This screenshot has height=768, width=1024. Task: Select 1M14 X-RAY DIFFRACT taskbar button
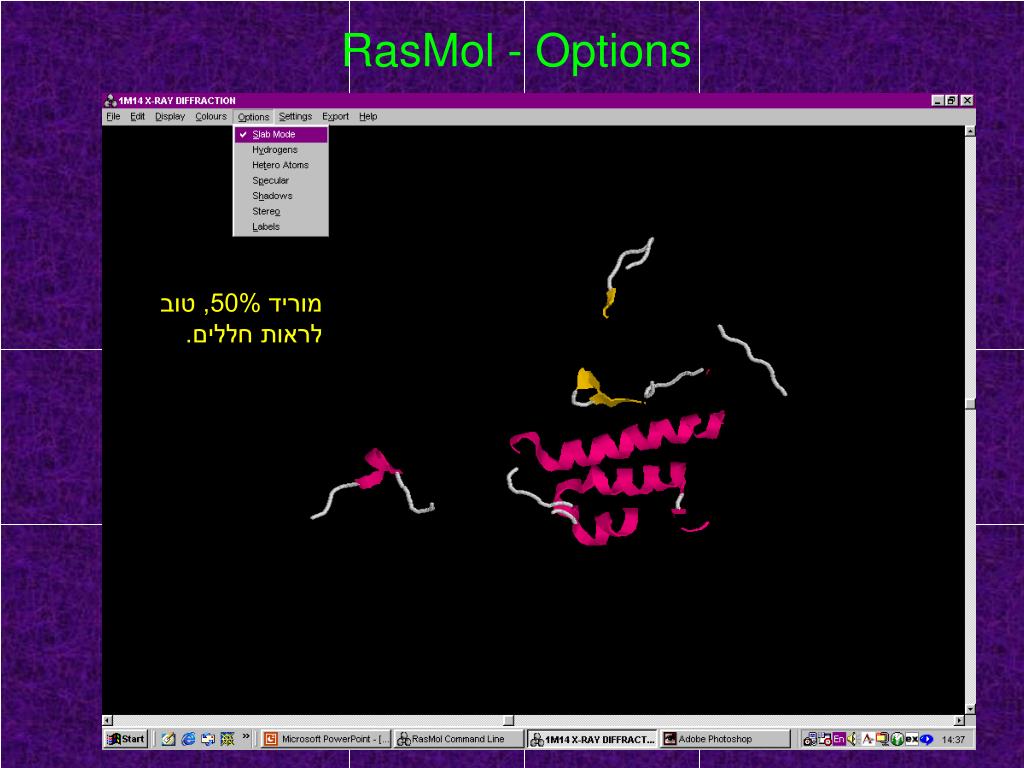[592, 739]
